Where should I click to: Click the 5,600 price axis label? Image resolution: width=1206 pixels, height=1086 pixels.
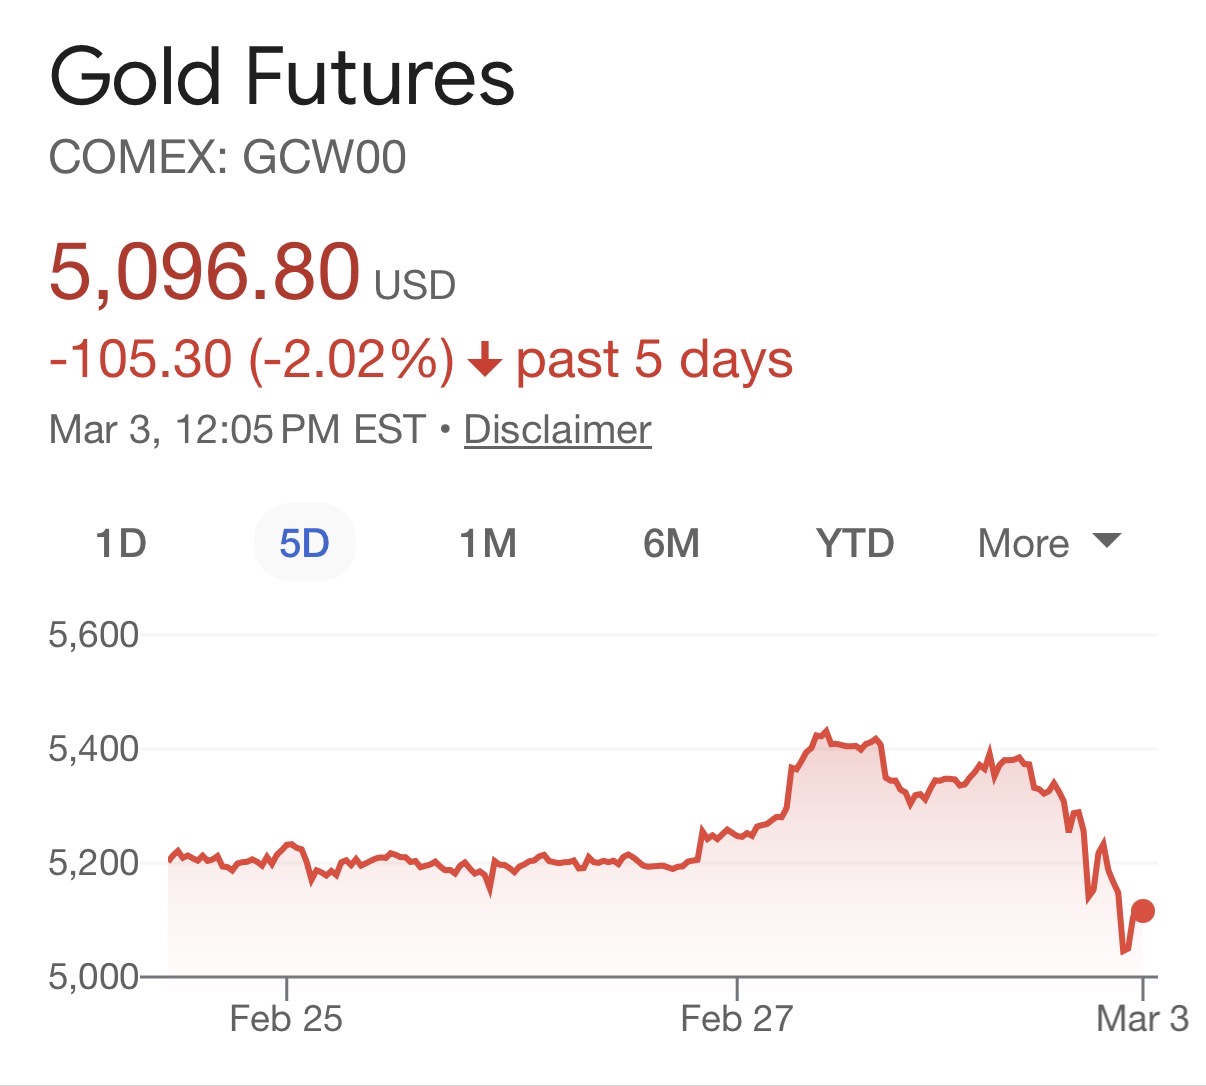(94, 635)
